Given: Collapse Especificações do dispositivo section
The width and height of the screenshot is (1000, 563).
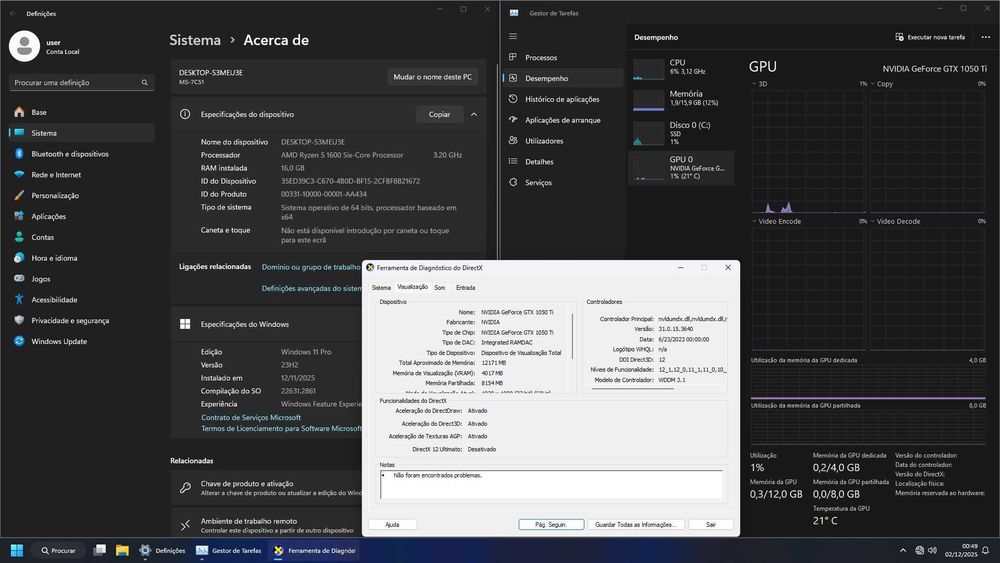Looking at the screenshot, I should (474, 114).
